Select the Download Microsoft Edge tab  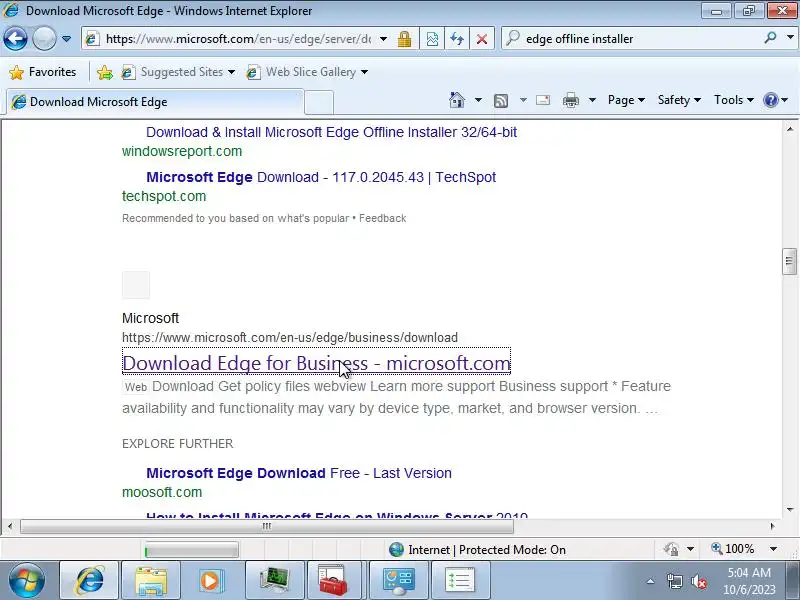[155, 102]
